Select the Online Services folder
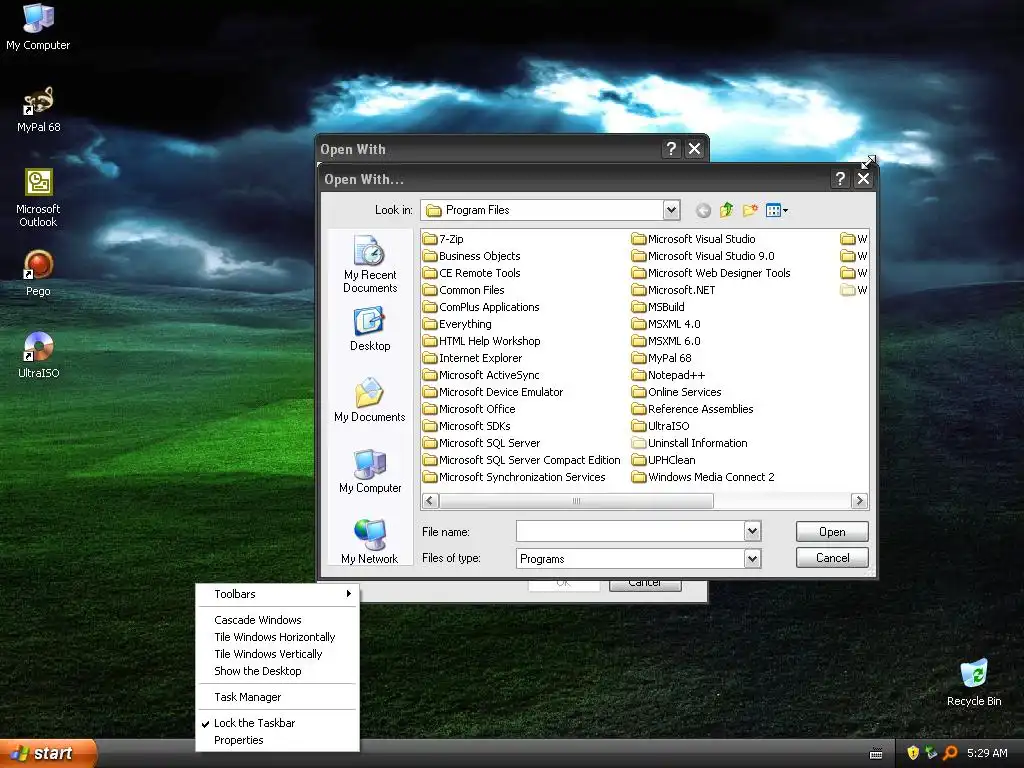 point(676,392)
